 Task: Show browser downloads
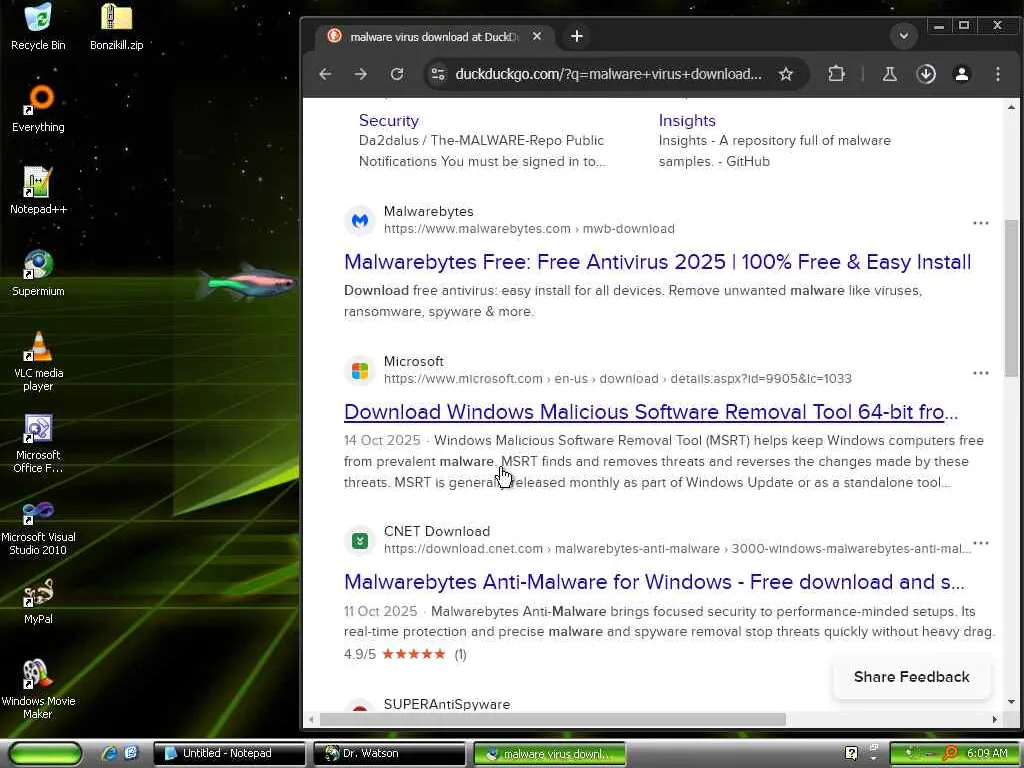click(x=926, y=74)
